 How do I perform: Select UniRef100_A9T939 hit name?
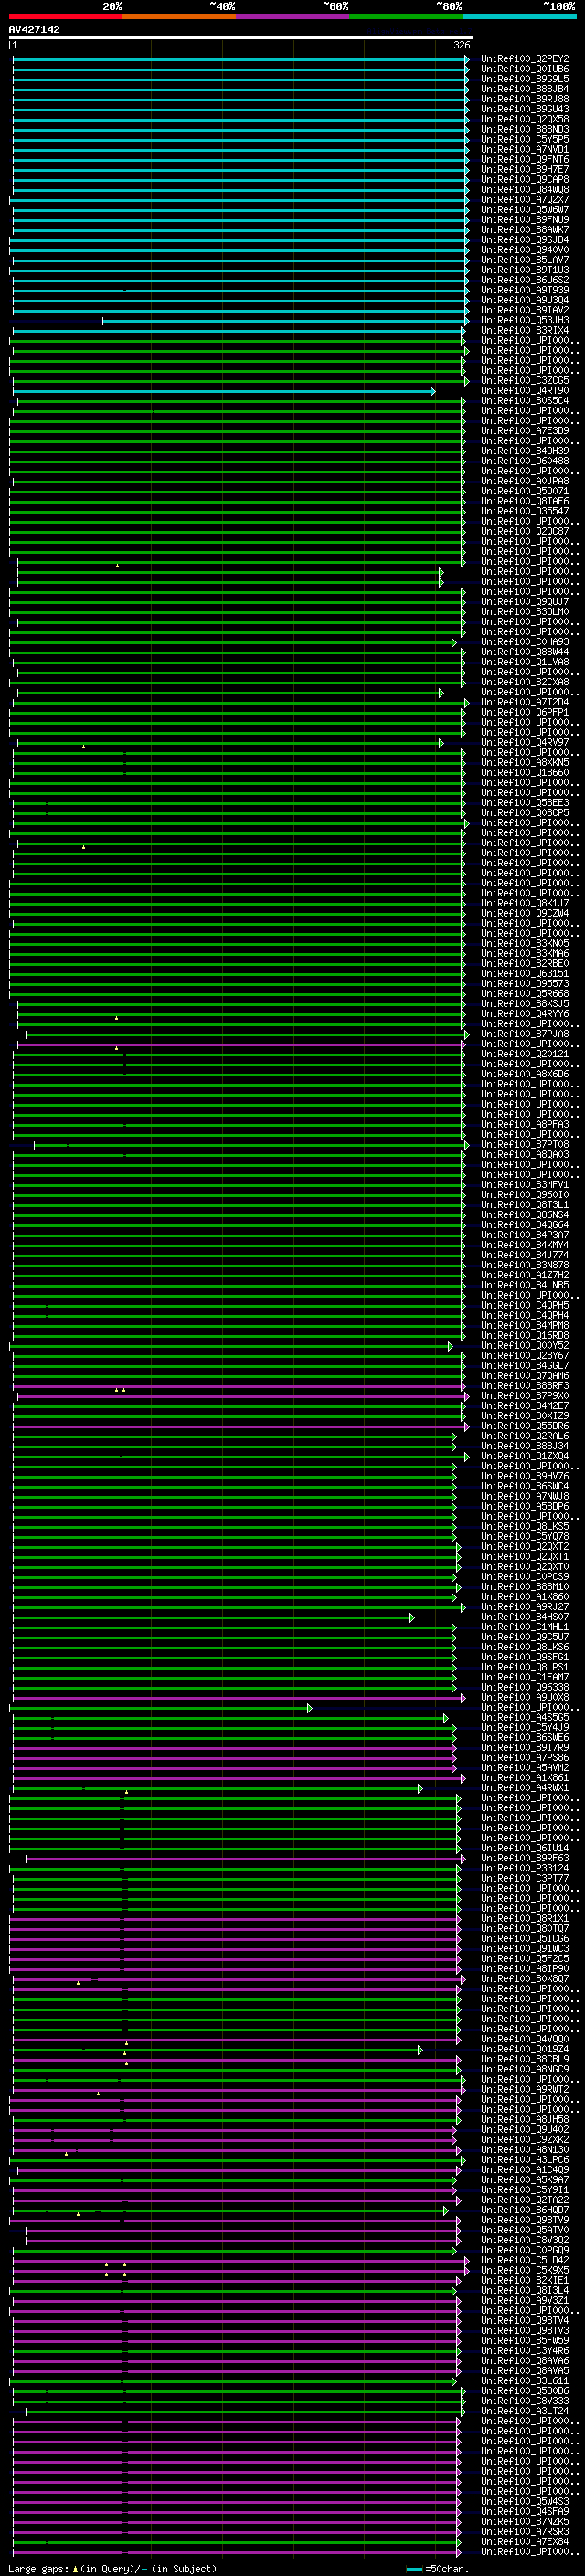[x=525, y=290]
